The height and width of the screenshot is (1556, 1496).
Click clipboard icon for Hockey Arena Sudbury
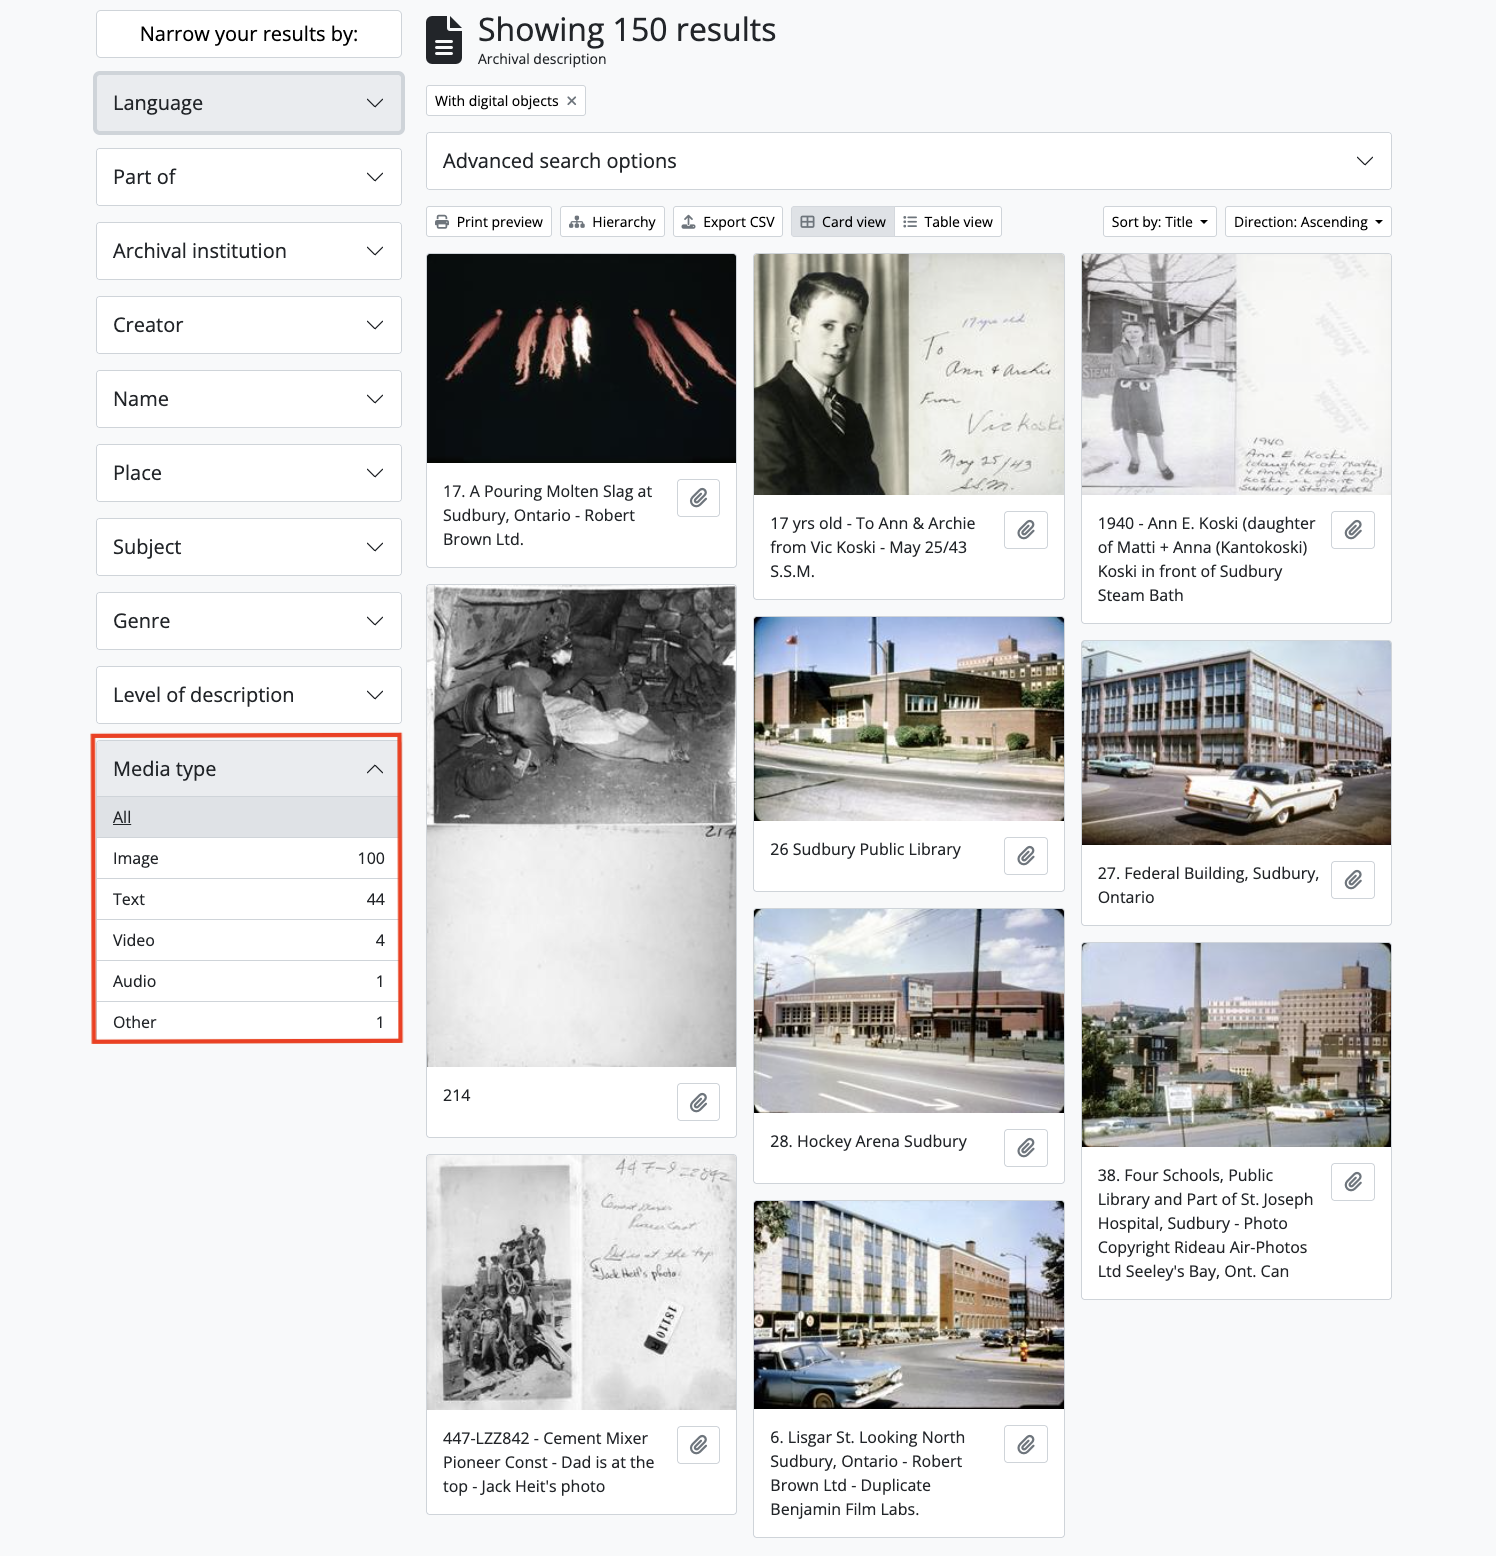(x=1025, y=1148)
